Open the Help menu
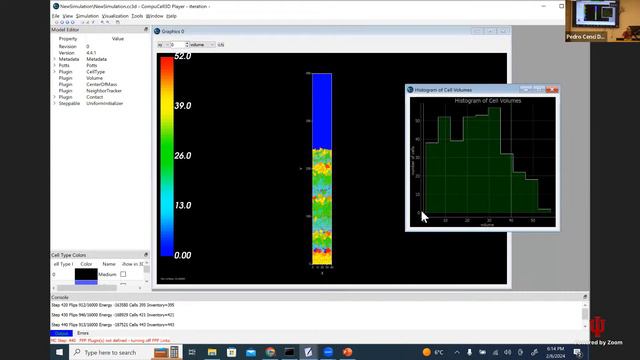640x360 pixels. pos(171,16)
